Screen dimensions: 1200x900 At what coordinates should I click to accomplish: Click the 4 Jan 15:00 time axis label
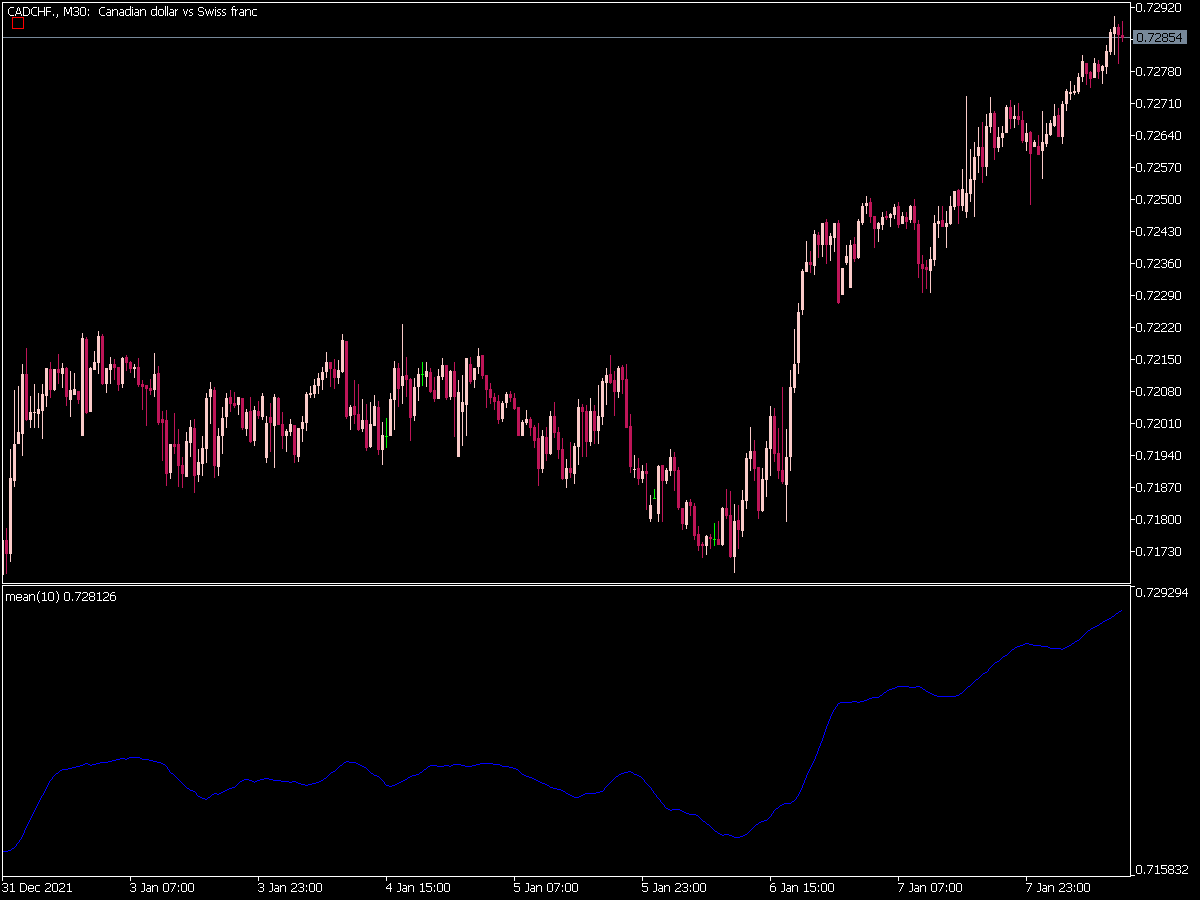point(418,887)
